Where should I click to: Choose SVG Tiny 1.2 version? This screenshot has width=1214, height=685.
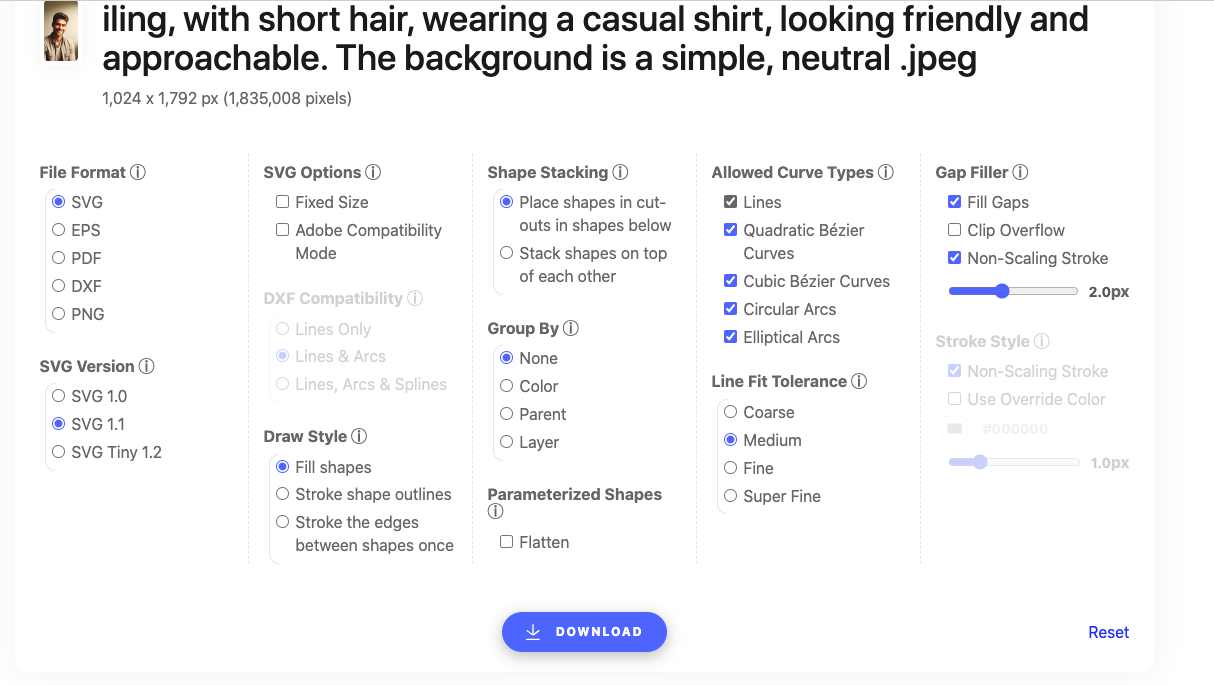pyautogui.click(x=57, y=452)
